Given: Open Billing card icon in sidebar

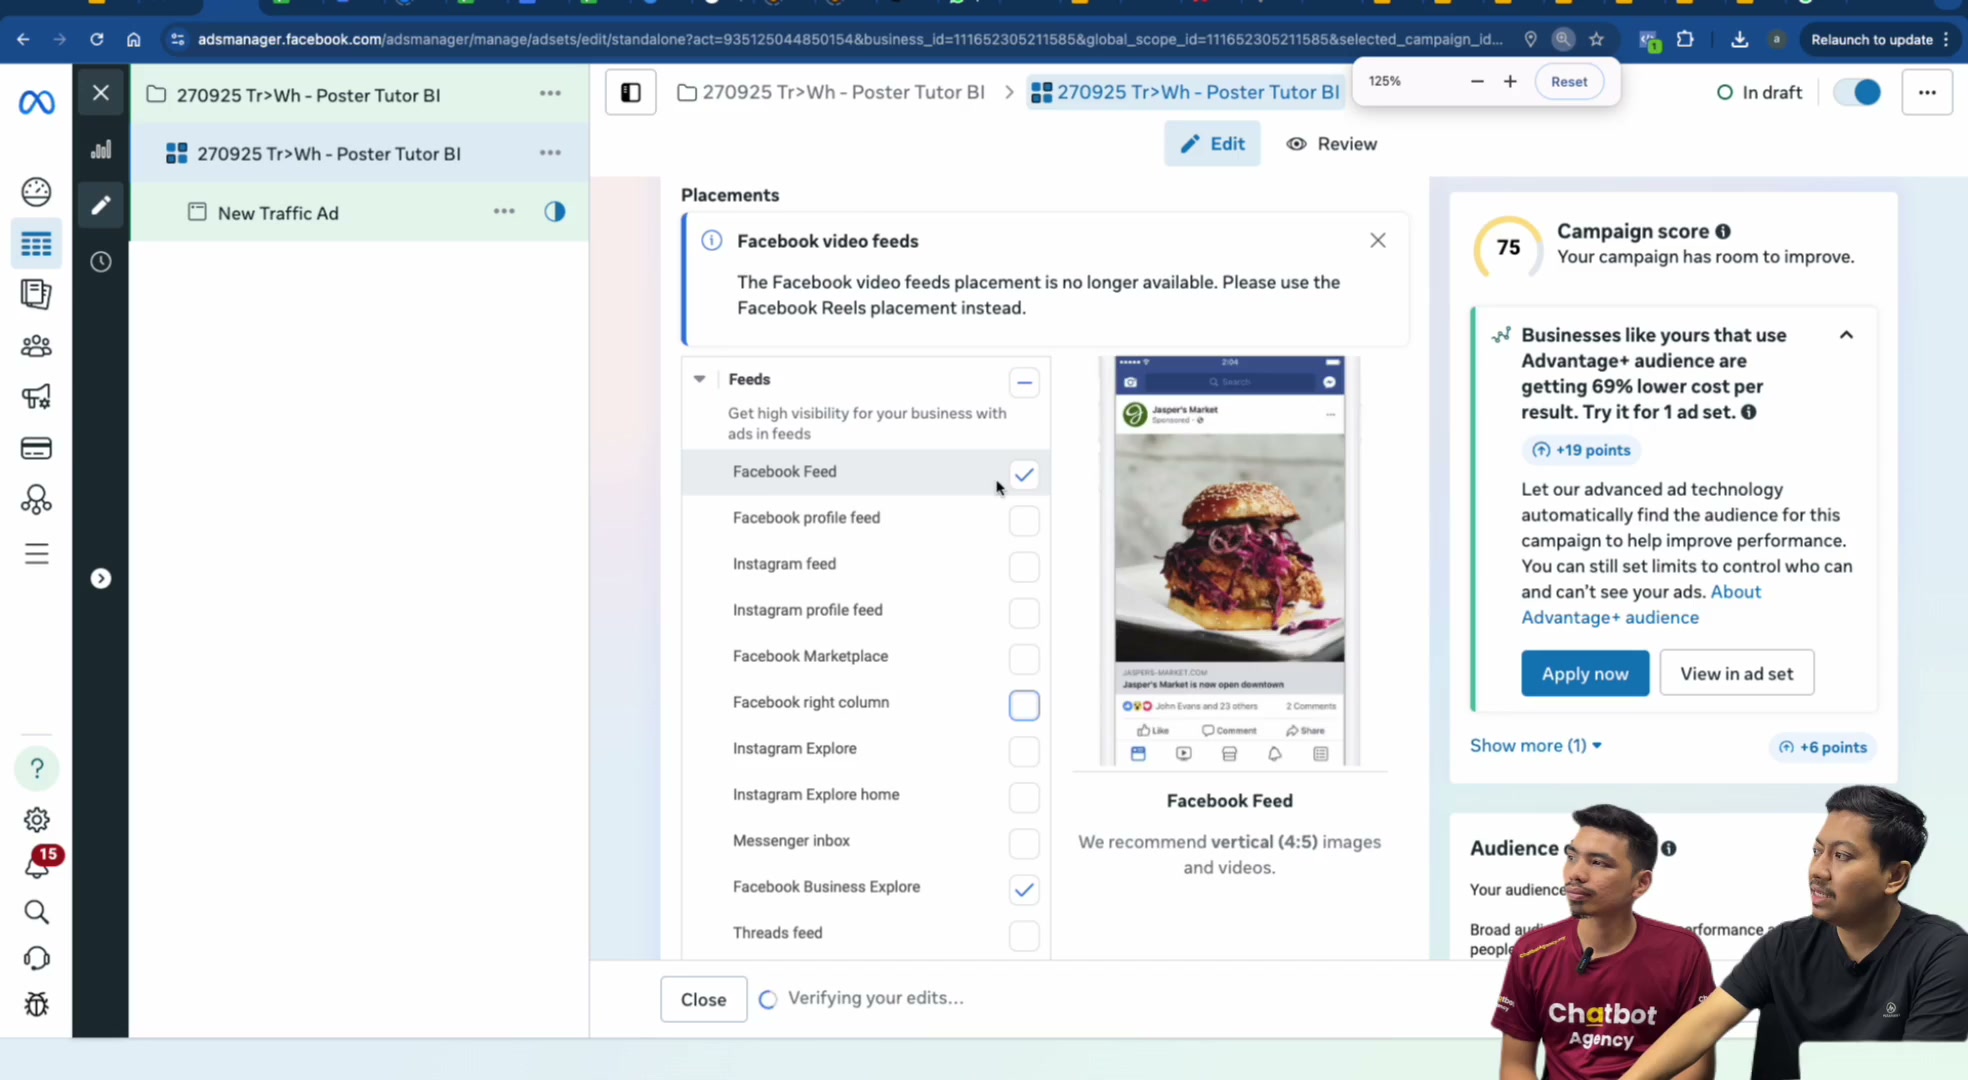Looking at the screenshot, I should tap(36, 448).
